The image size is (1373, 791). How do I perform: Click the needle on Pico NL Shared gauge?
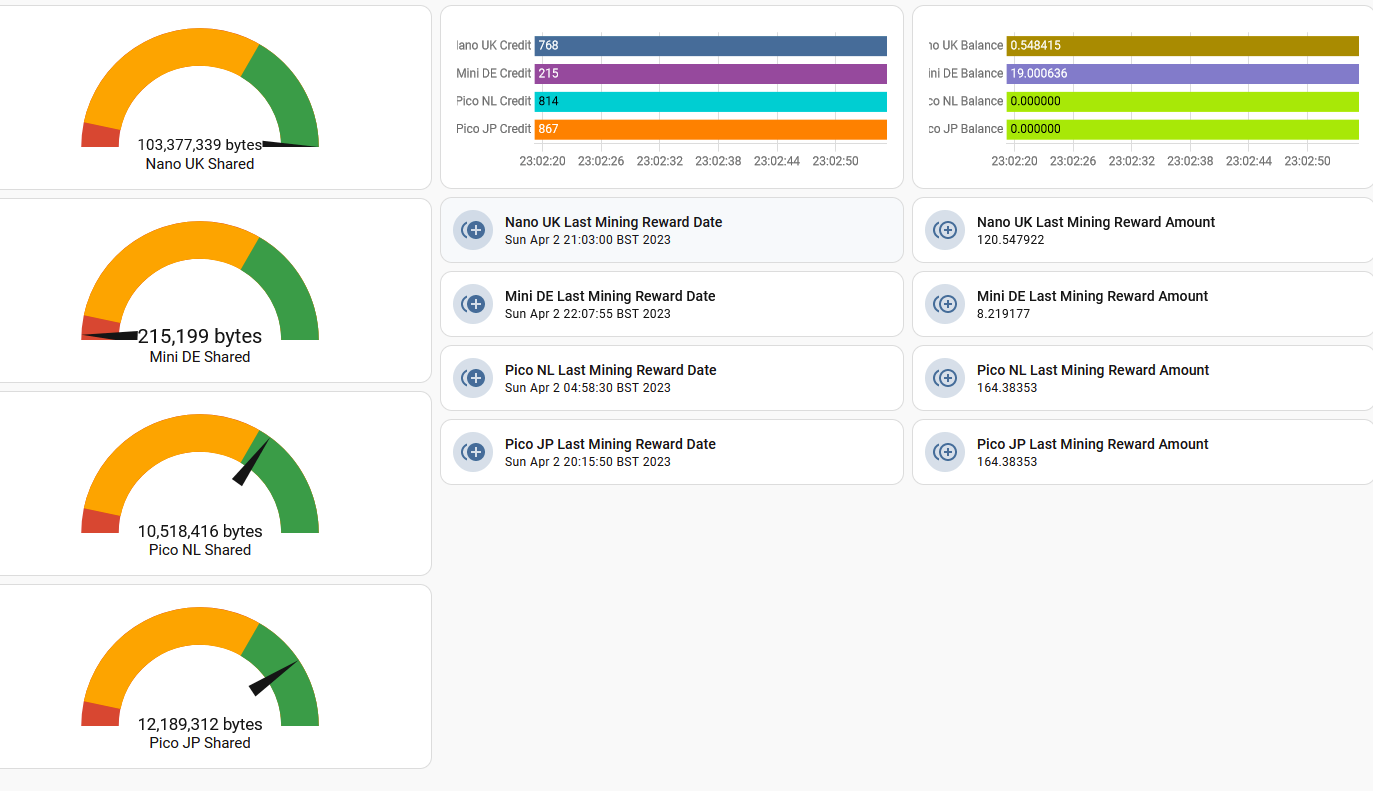(252, 461)
